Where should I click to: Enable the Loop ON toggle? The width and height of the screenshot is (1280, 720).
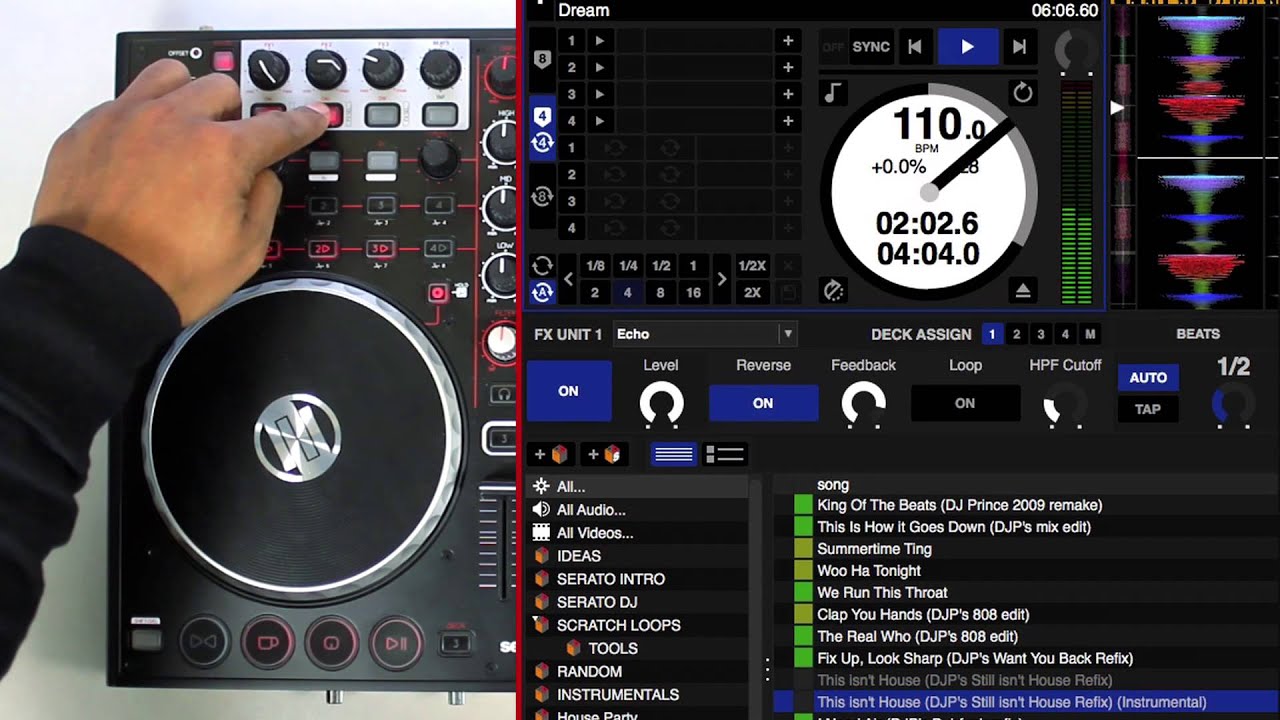coord(964,403)
